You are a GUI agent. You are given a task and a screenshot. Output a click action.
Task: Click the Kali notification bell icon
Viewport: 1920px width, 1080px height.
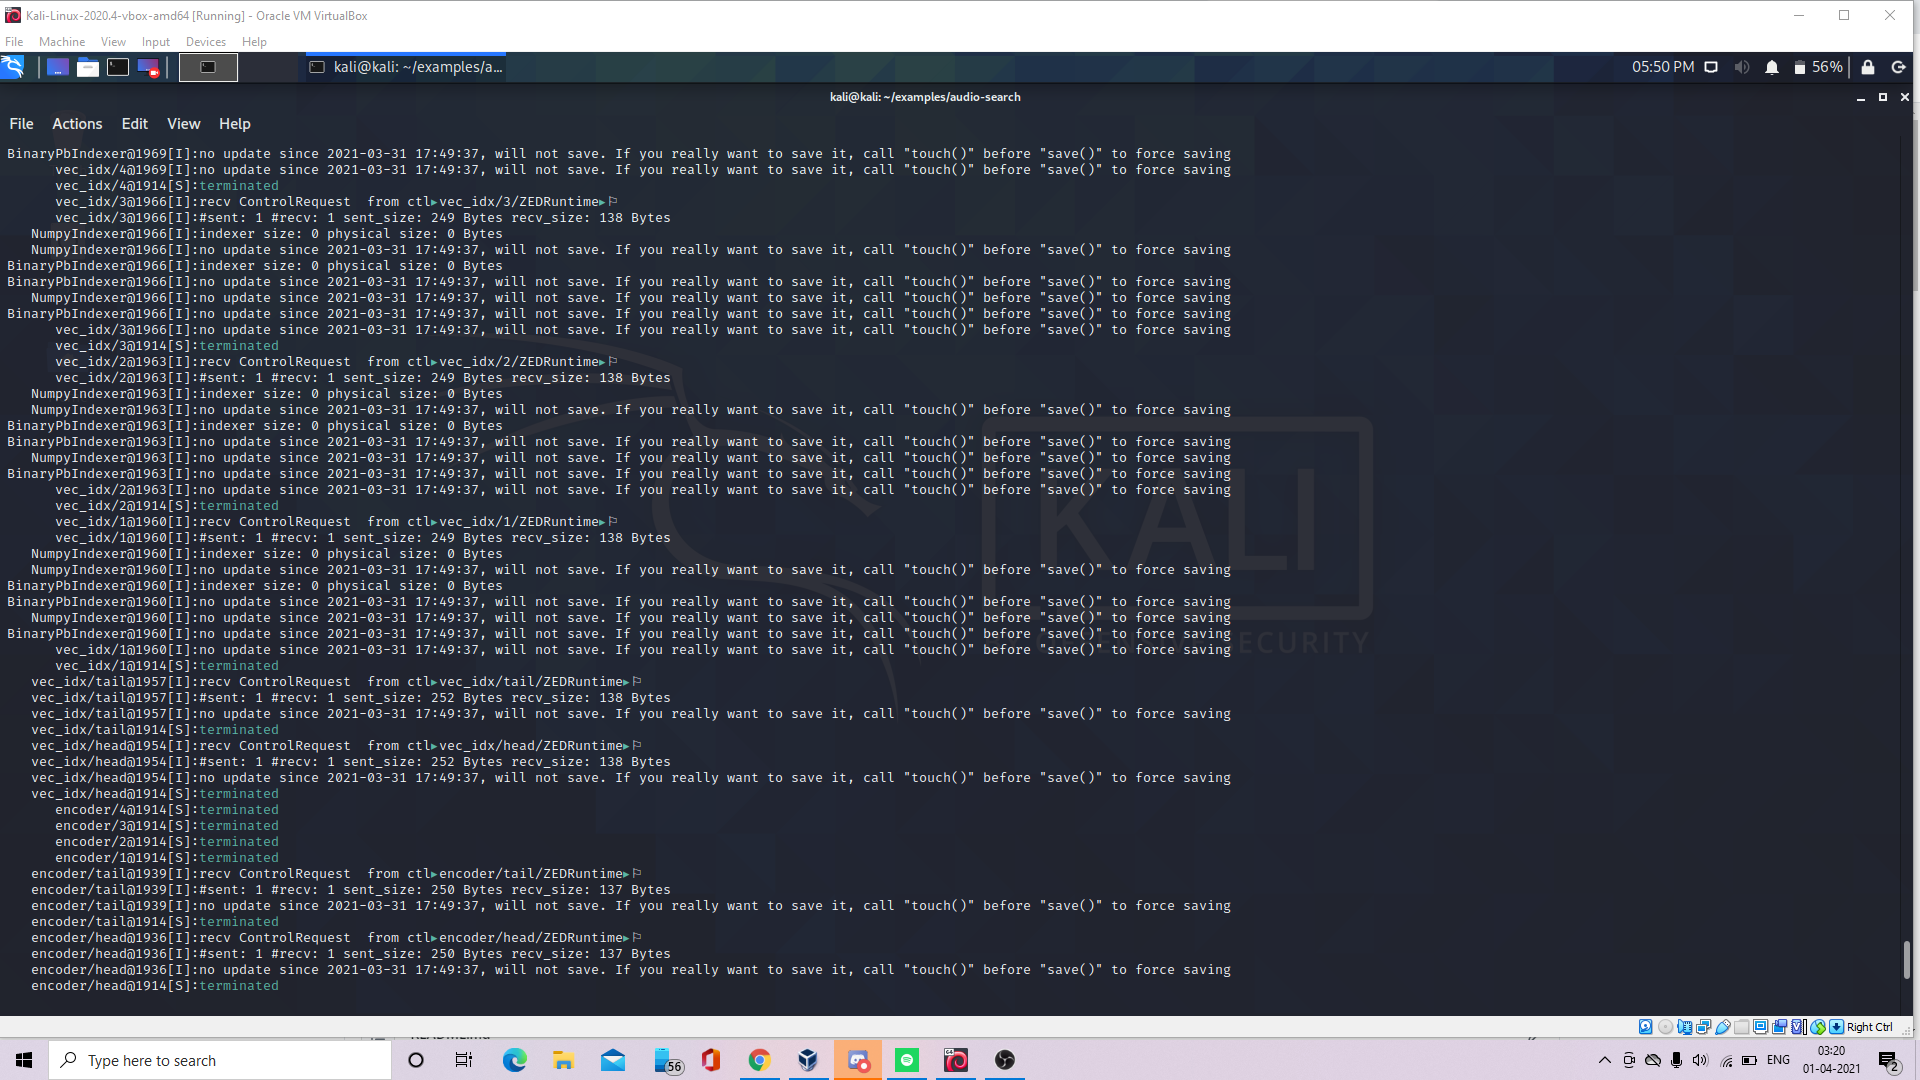tap(1772, 67)
